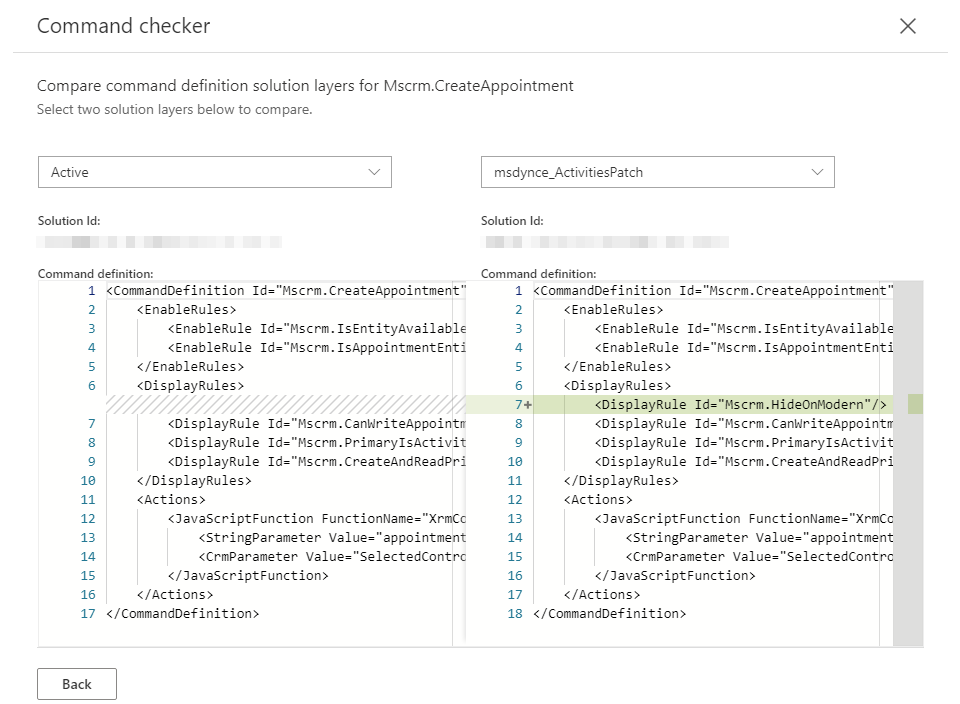Click the Back button
Viewport: 960px width, 704px height.
[x=77, y=684]
